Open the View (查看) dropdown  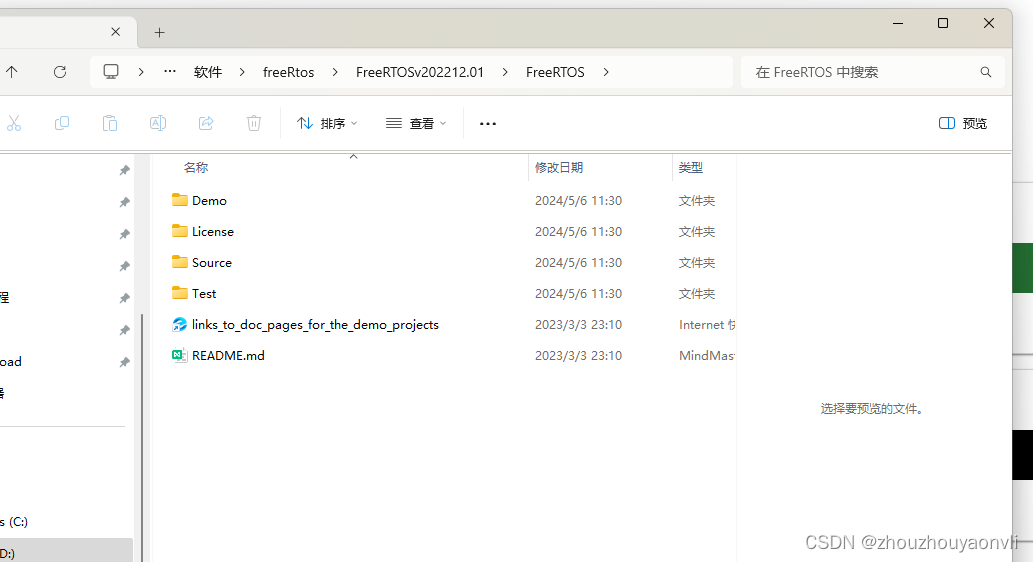416,123
